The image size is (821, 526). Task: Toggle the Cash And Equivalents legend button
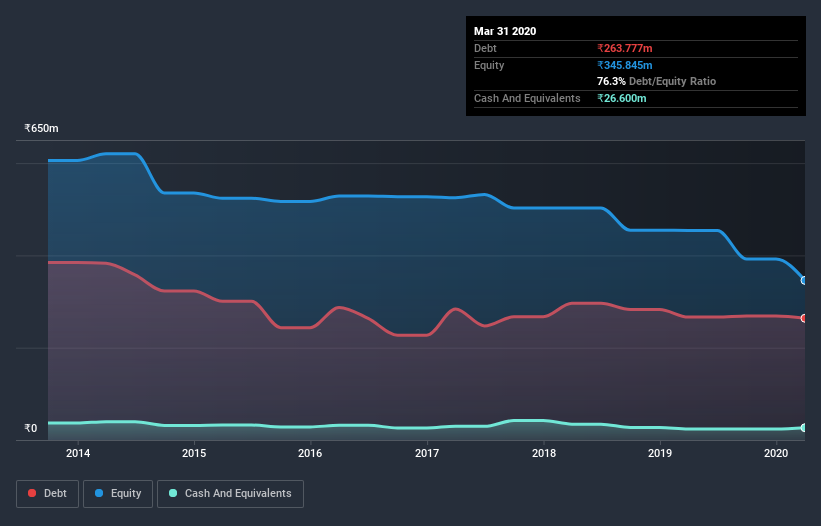(x=230, y=494)
